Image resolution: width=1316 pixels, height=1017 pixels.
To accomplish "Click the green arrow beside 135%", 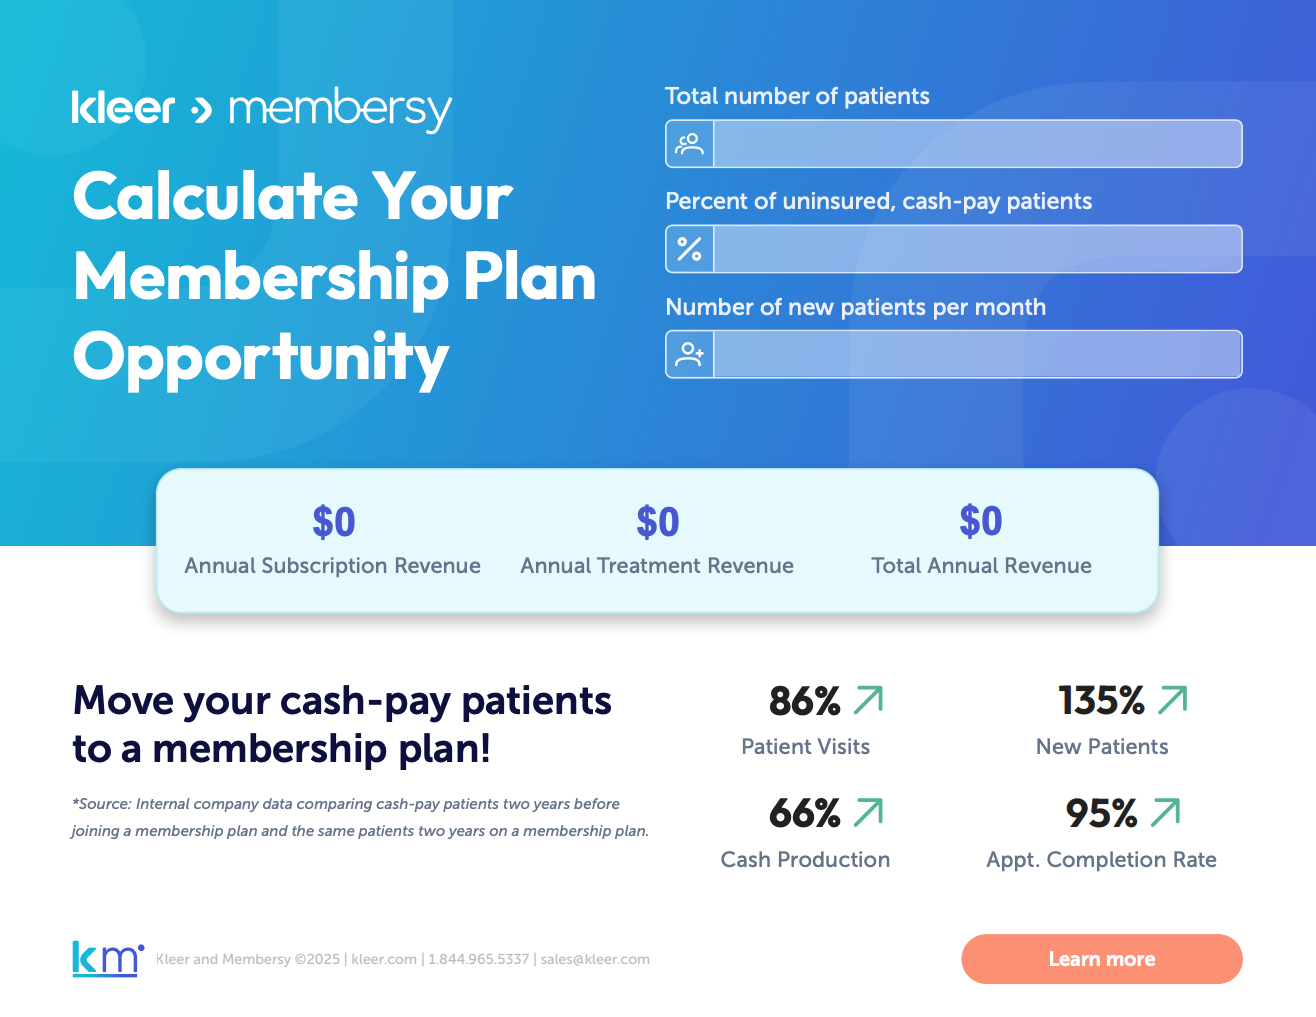I will 1172,700.
